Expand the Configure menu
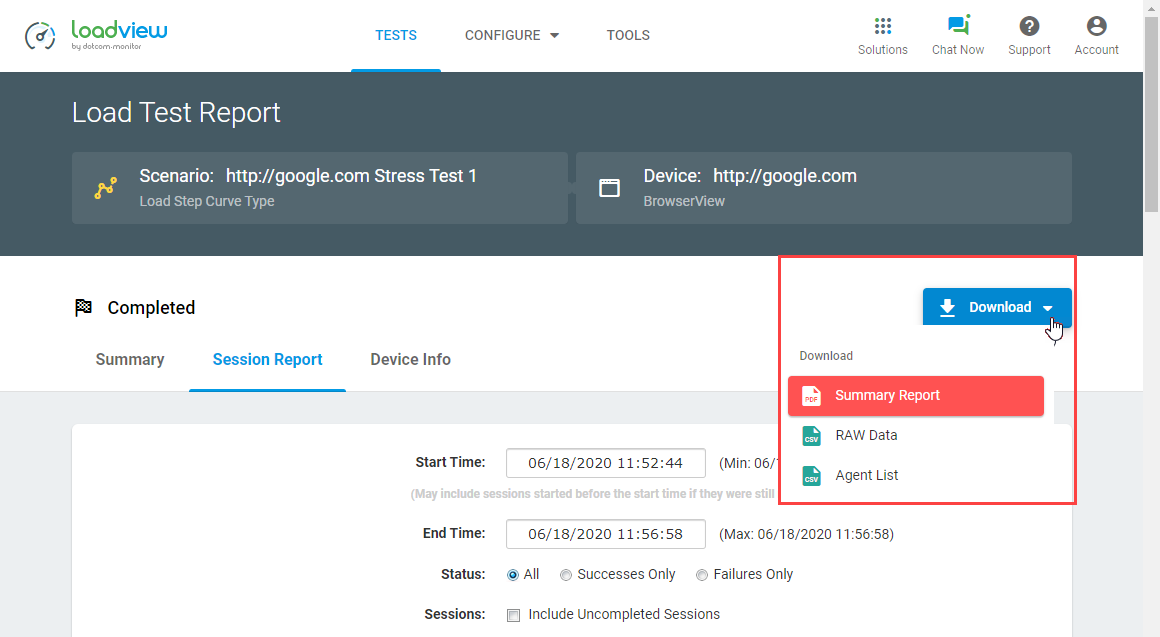Image resolution: width=1160 pixels, height=637 pixels. tap(512, 36)
